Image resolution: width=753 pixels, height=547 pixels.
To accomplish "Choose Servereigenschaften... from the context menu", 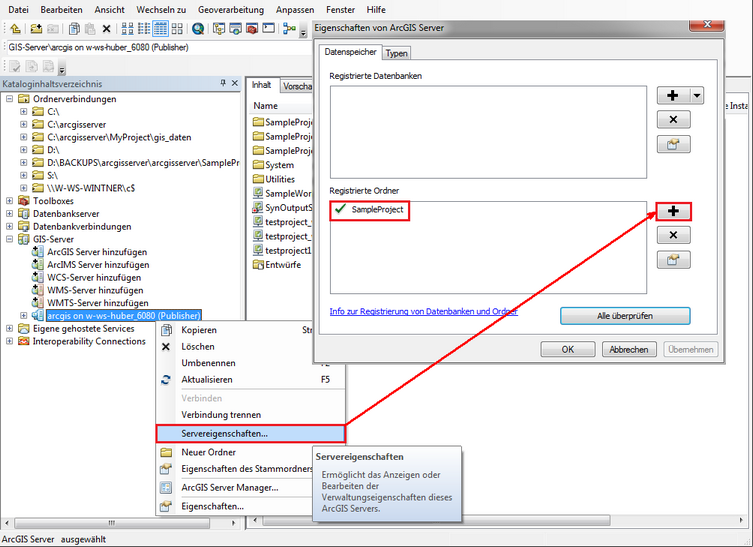I will point(251,433).
